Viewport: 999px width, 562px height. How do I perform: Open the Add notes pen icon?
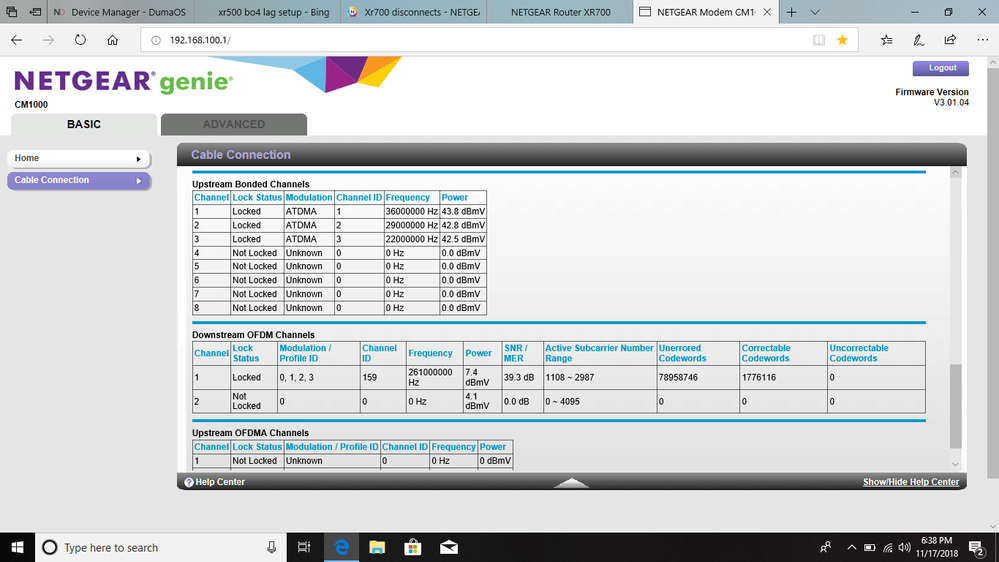(x=918, y=40)
